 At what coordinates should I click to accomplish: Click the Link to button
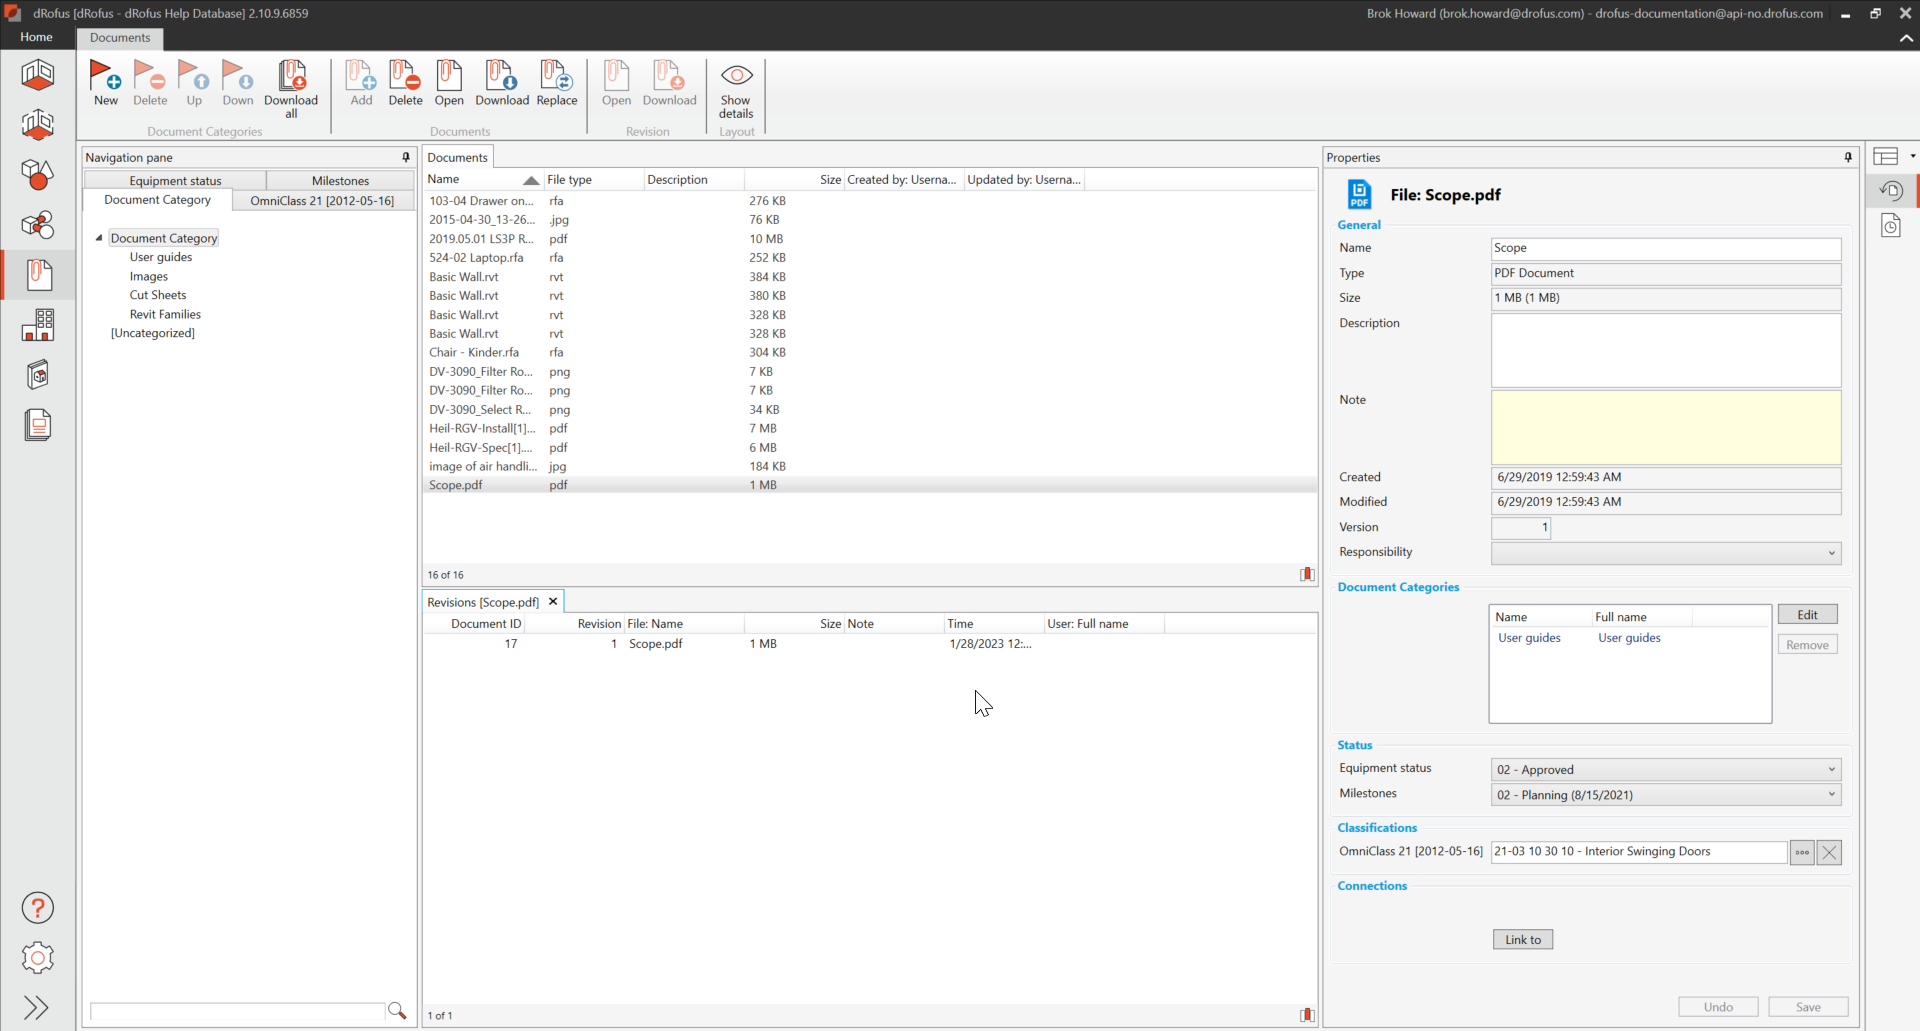click(1522, 939)
